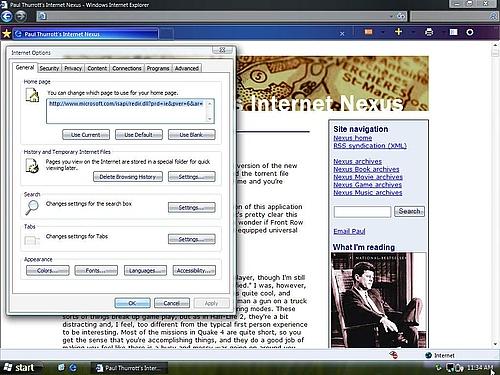Open the Privacy tab
Image resolution: width=500 pixels, height=375 pixels.
click(x=73, y=68)
